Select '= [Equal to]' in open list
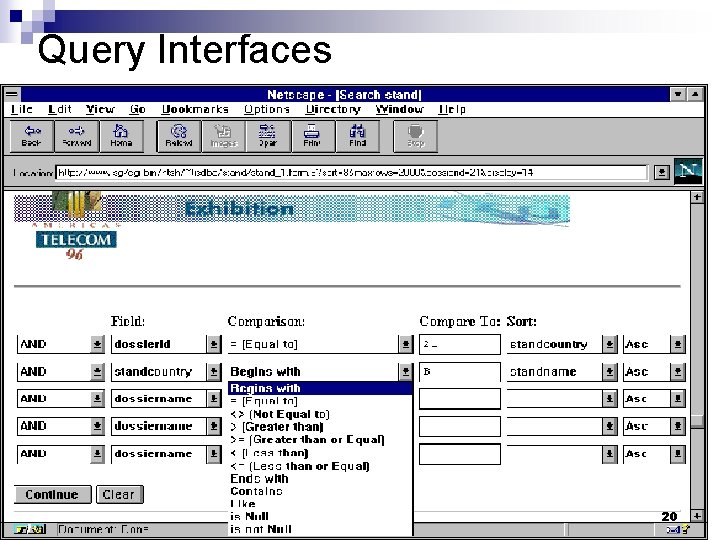The image size is (720, 540). [x=320, y=401]
